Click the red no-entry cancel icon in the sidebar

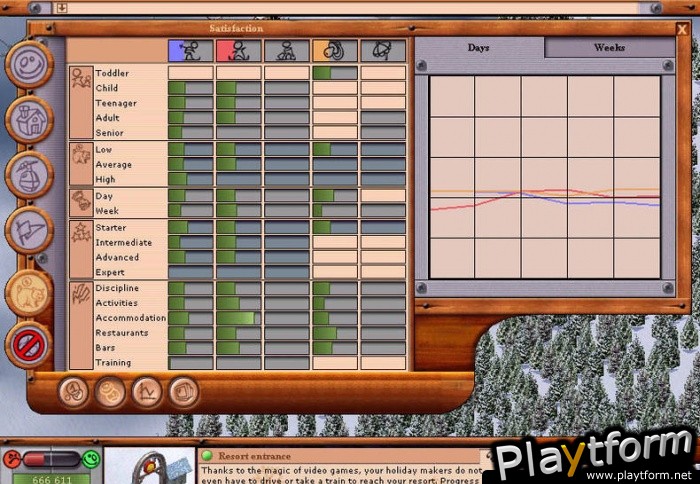coord(29,345)
